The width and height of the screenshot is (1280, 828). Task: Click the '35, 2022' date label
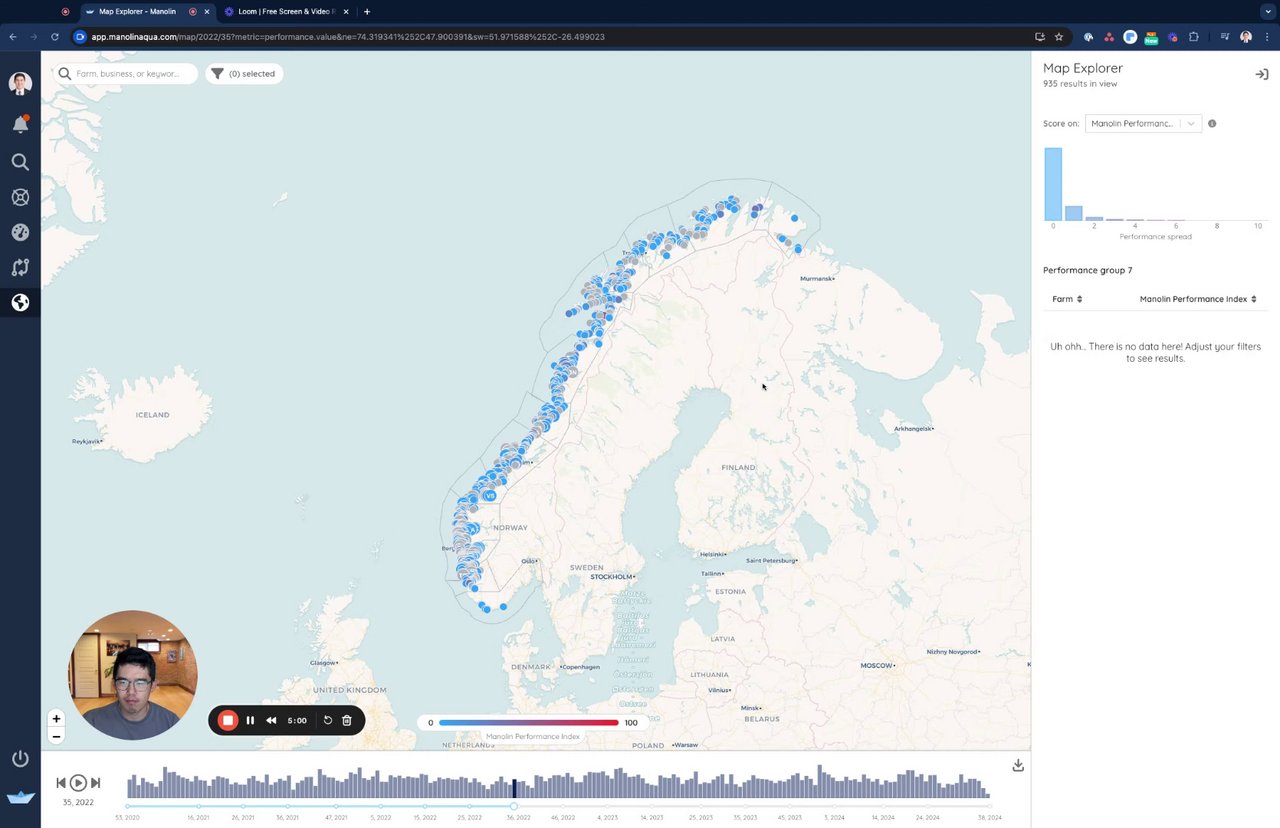tap(78, 802)
